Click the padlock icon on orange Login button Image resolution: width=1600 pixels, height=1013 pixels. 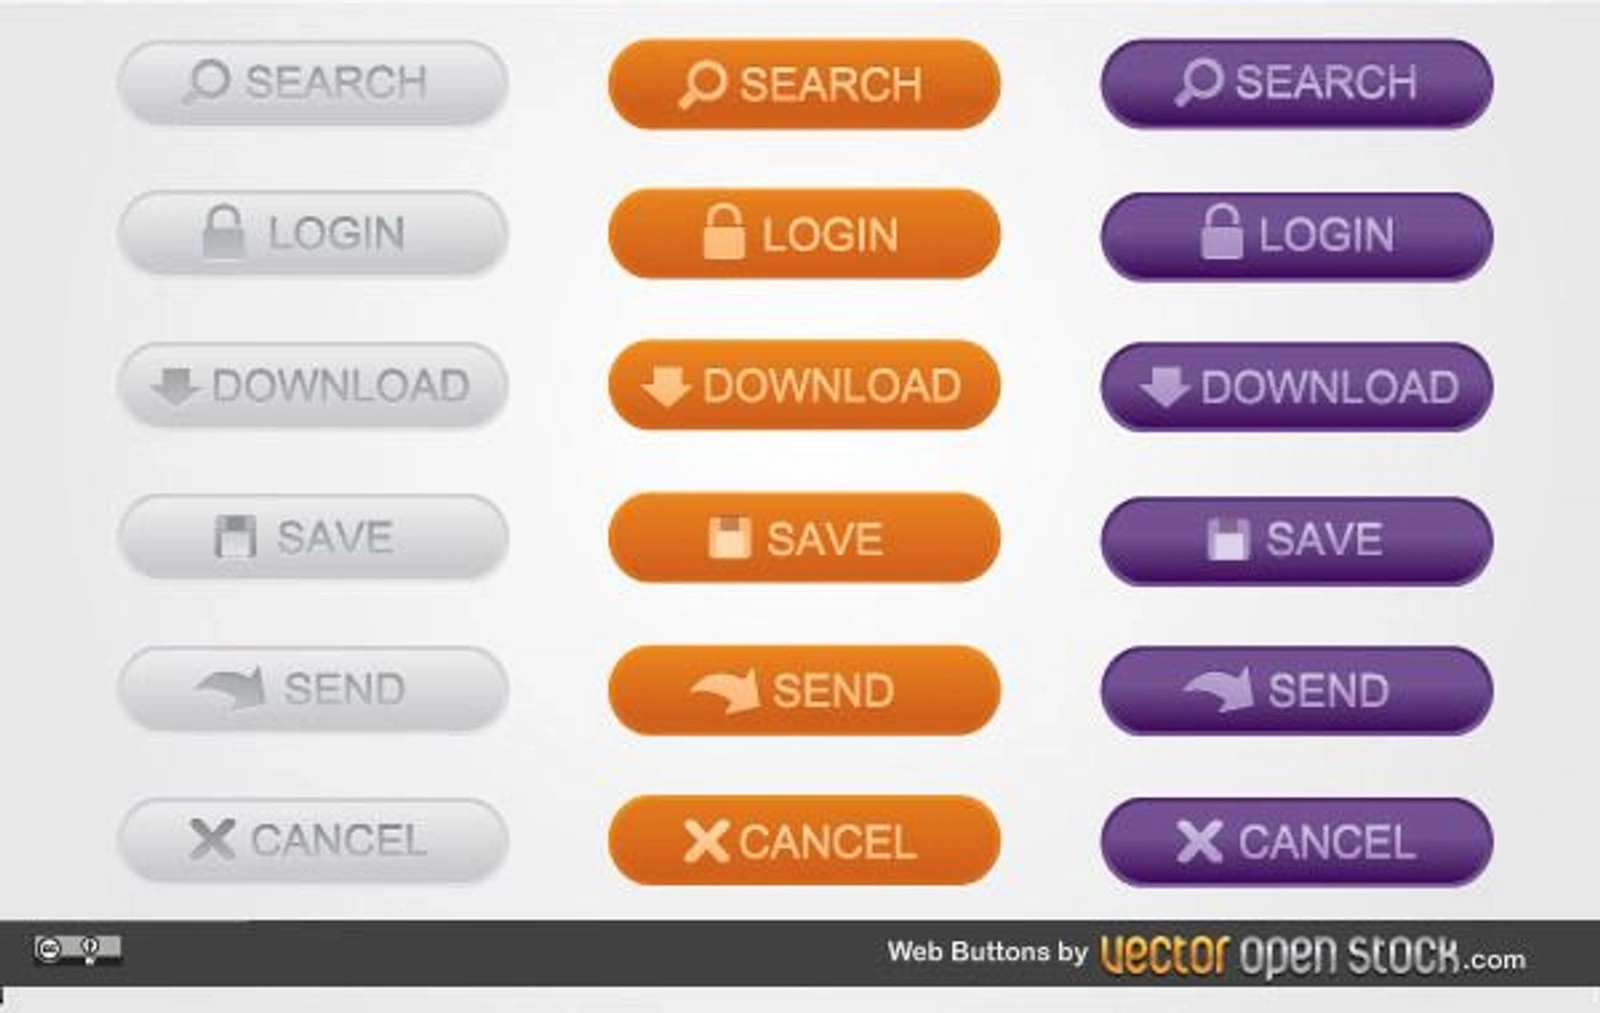(724, 232)
